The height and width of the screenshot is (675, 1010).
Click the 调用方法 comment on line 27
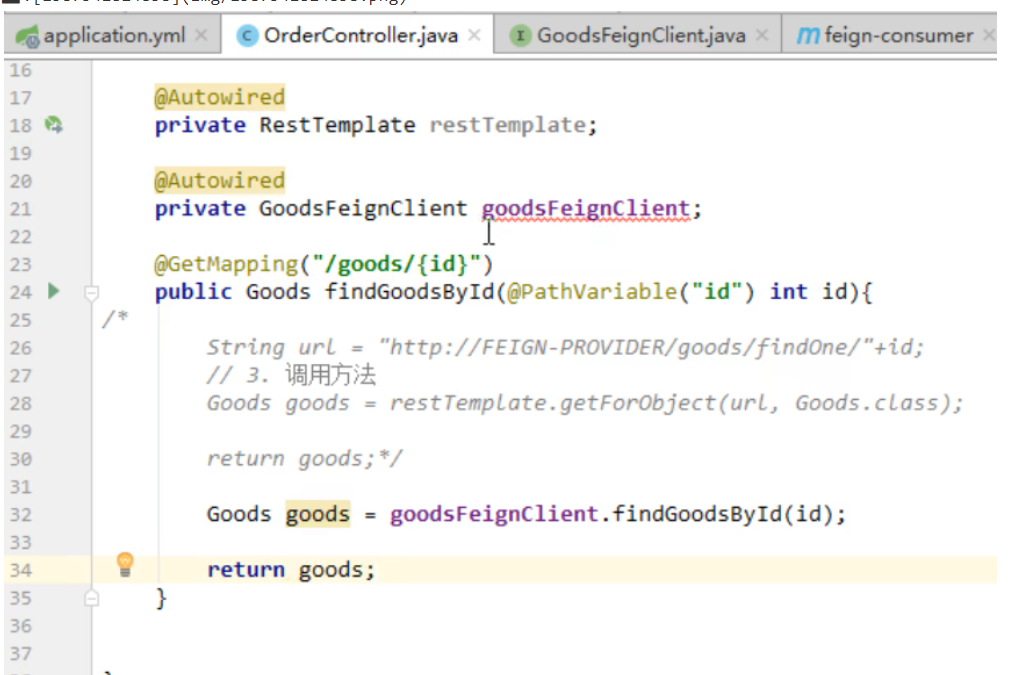(330, 375)
